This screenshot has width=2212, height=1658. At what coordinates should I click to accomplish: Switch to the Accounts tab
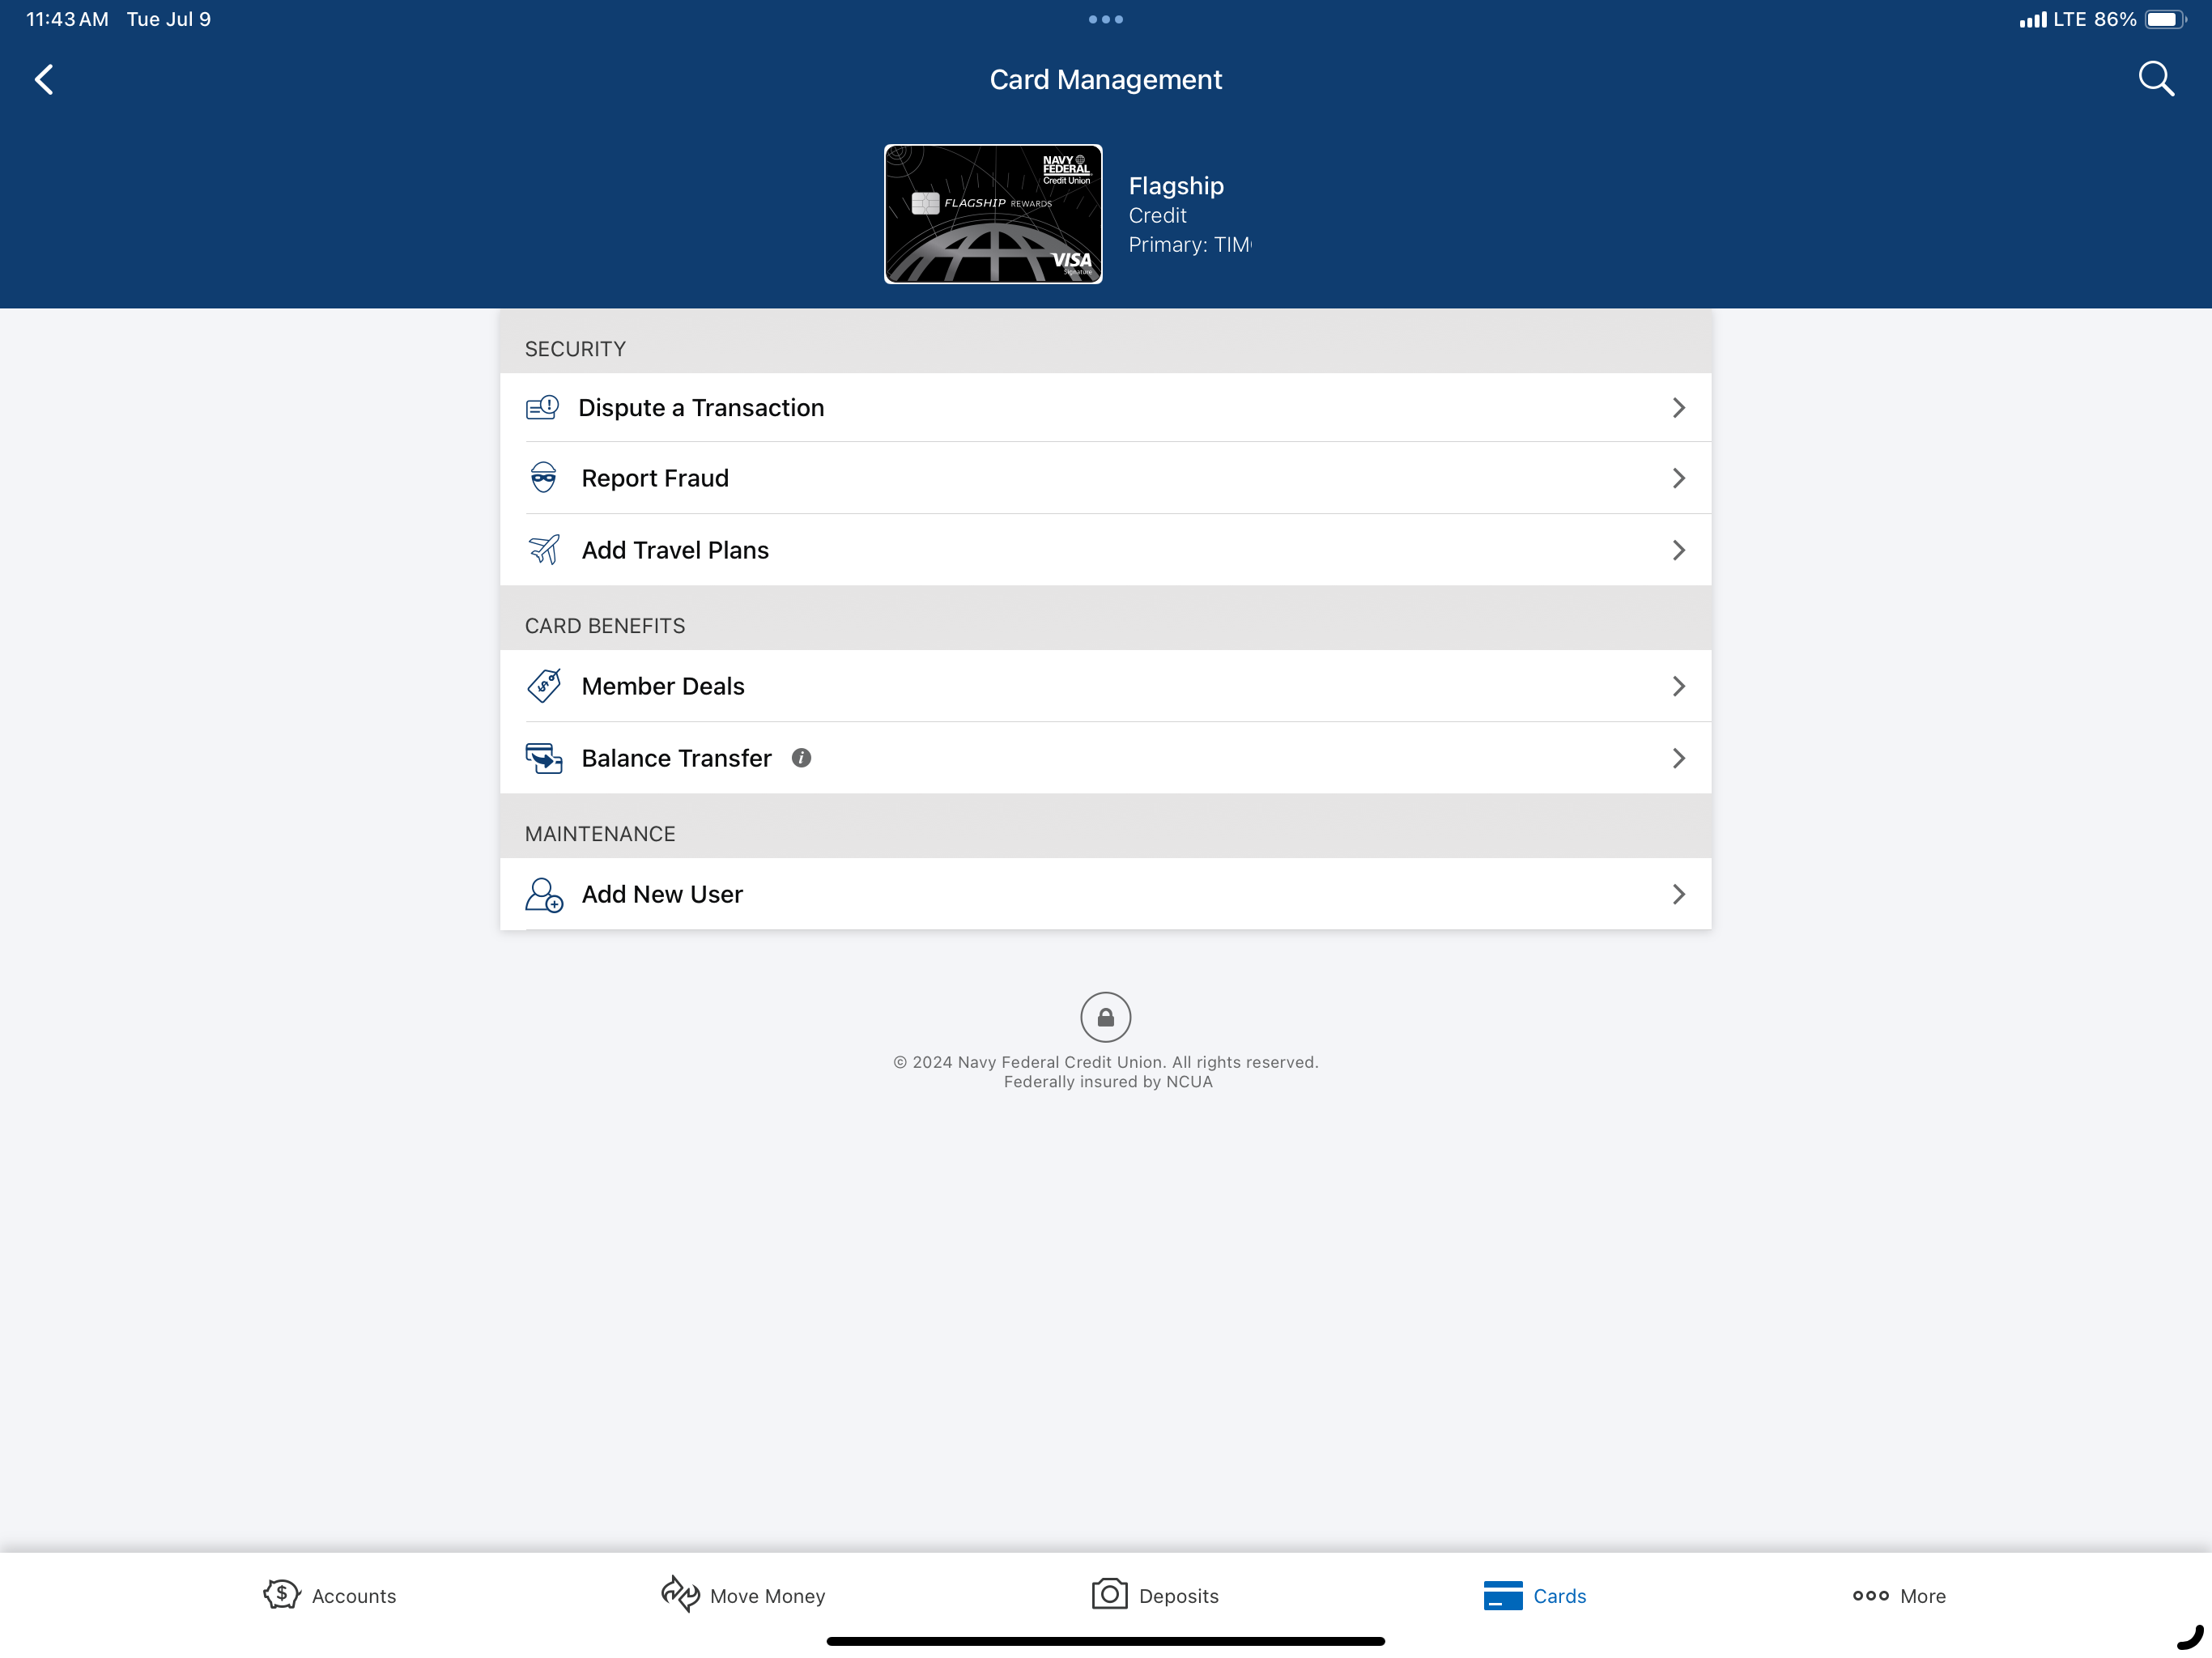tap(330, 1595)
